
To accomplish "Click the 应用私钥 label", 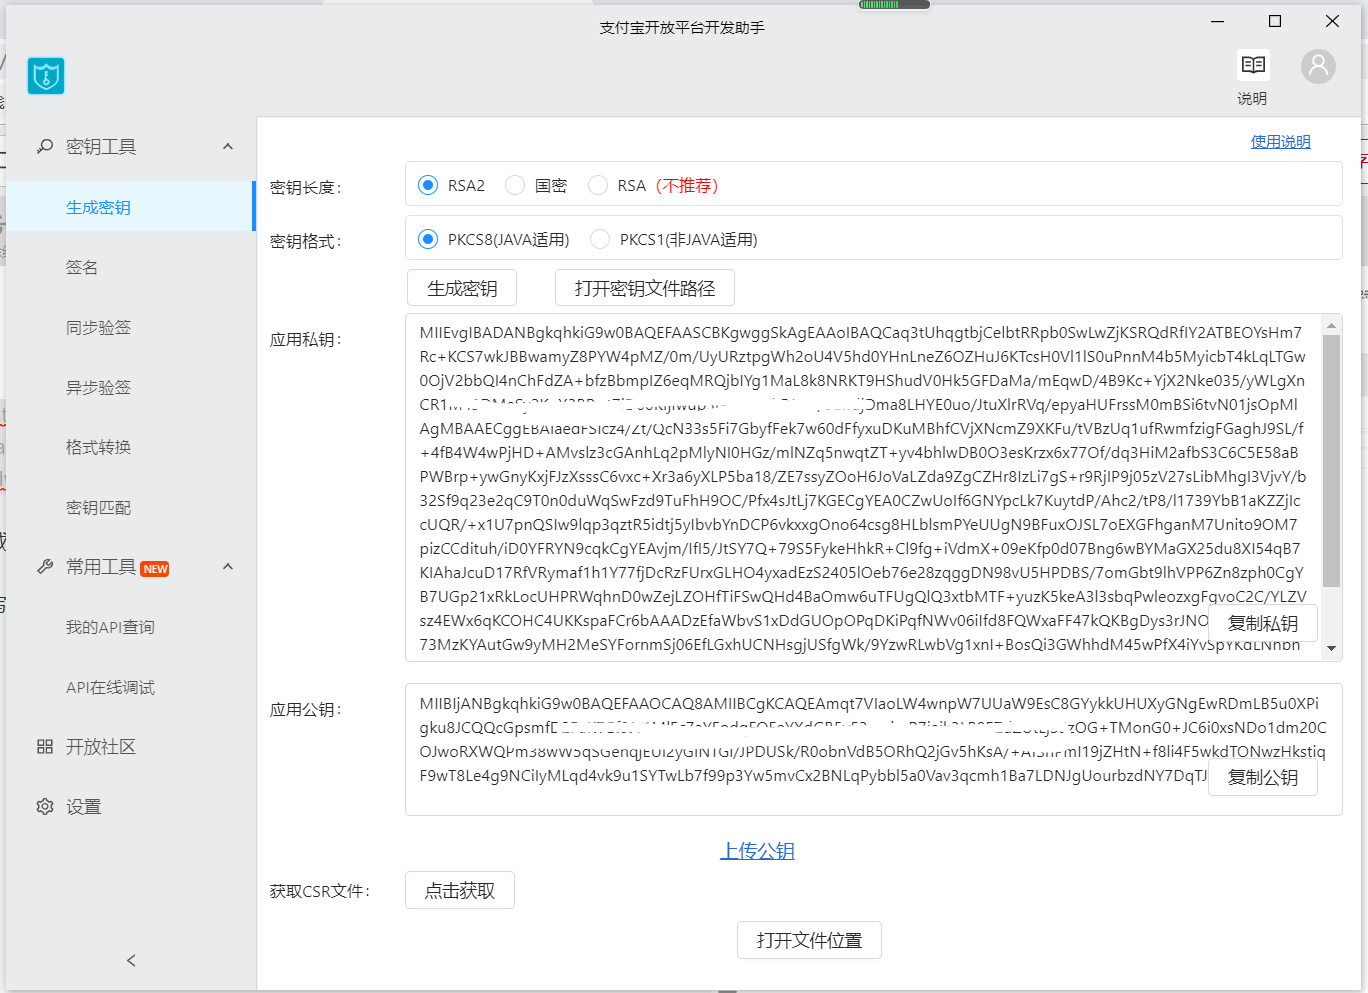I will click(x=306, y=339).
